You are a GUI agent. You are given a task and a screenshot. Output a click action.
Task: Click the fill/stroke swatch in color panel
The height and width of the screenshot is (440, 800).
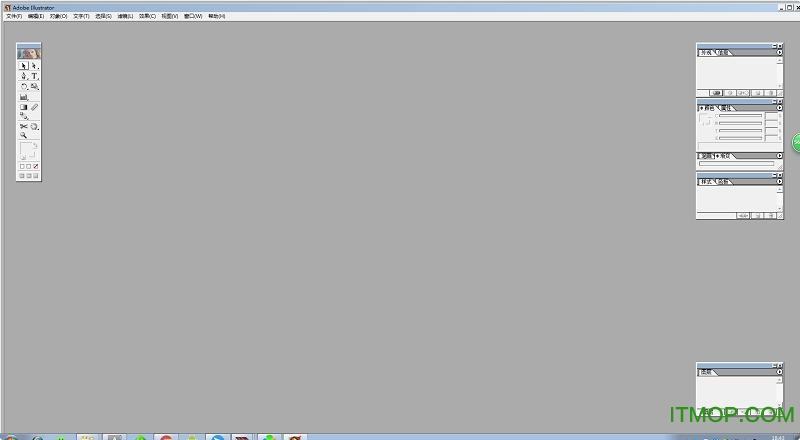pyautogui.click(x=705, y=119)
